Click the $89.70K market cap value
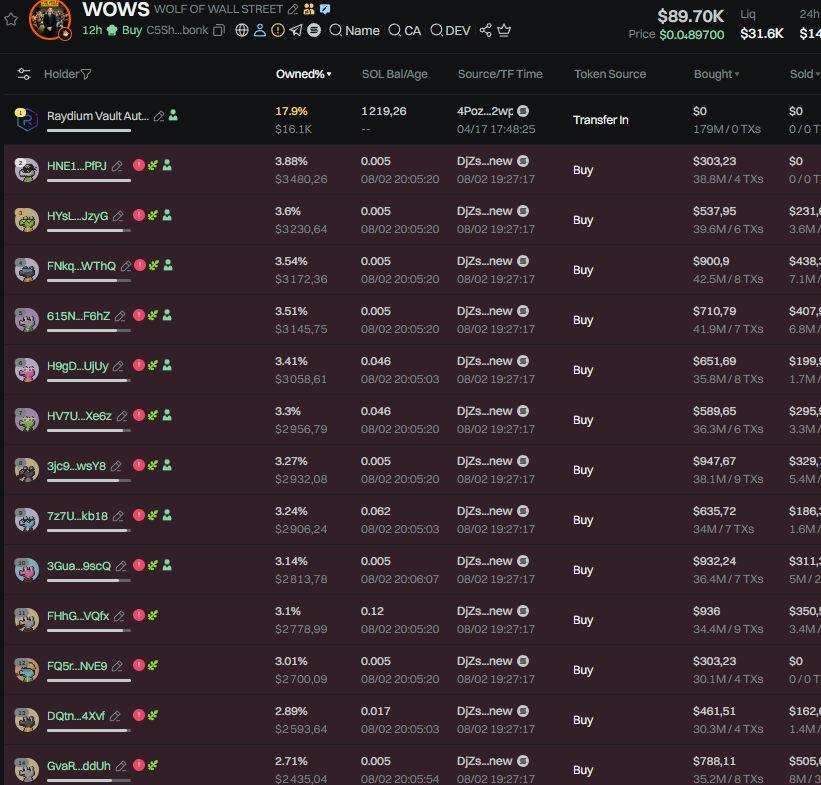The width and height of the screenshot is (821, 785). (x=691, y=16)
